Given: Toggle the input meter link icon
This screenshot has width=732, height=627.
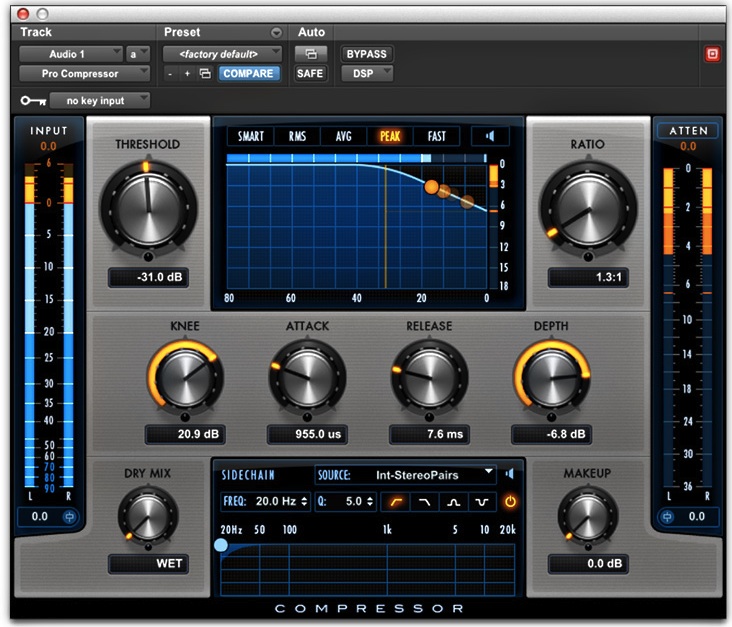Looking at the screenshot, I should pos(70,517).
